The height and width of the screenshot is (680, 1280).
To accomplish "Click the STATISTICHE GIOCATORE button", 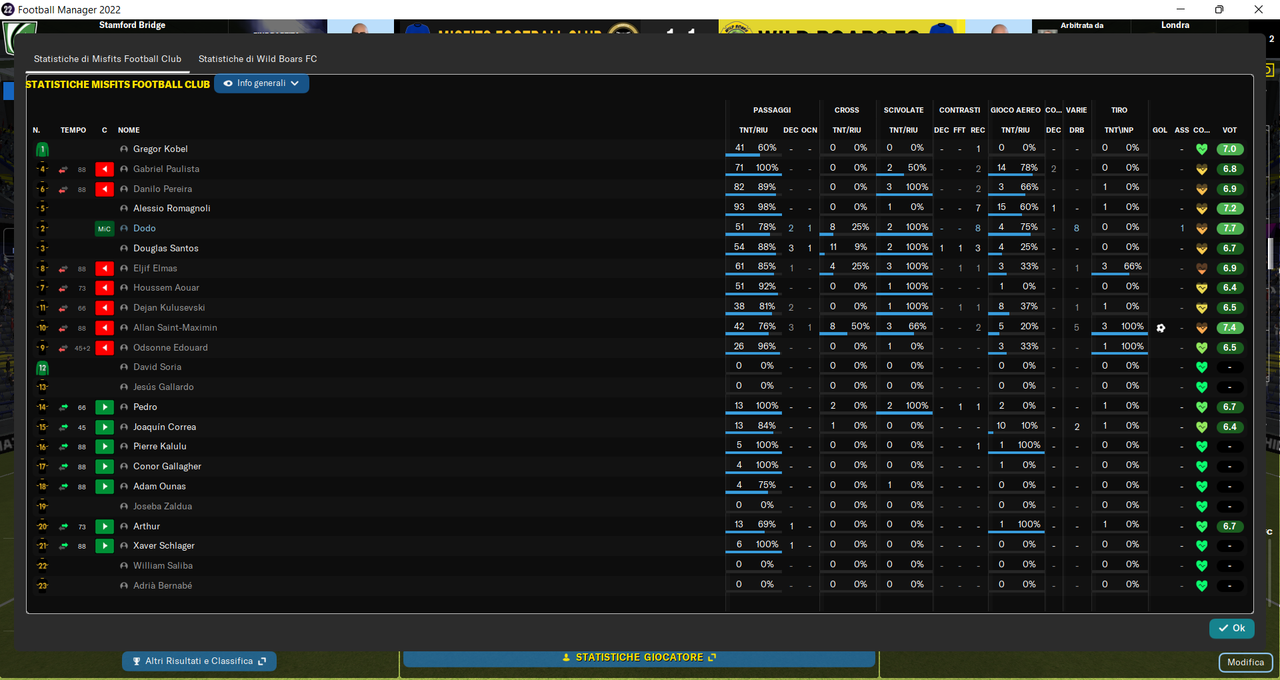I will (639, 657).
